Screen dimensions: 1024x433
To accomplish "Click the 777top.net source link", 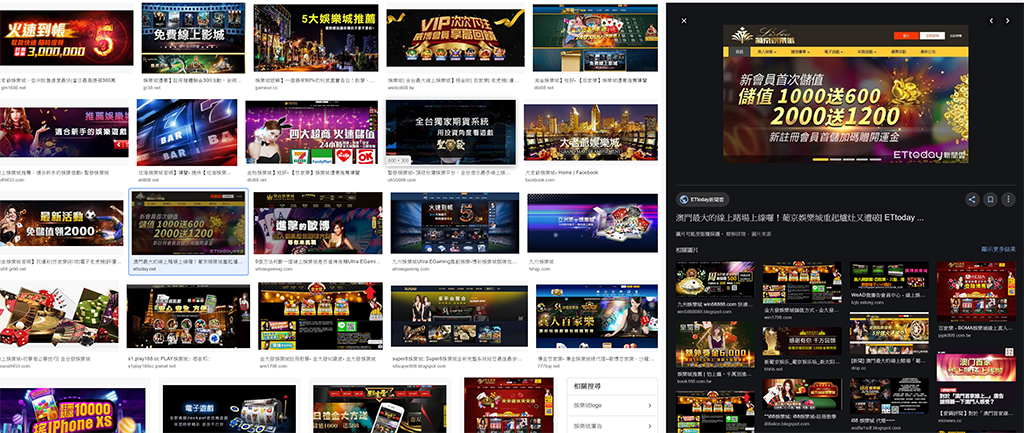I will coord(547,366).
